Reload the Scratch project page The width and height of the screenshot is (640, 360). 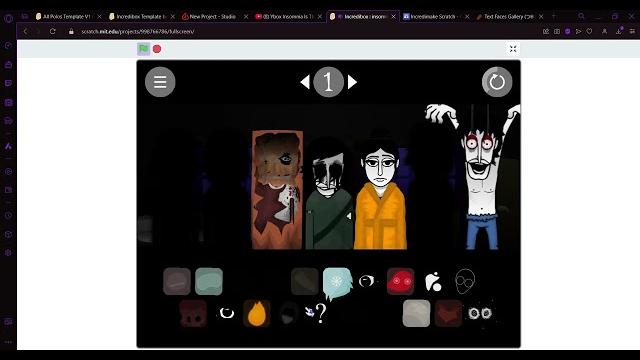[53, 31]
